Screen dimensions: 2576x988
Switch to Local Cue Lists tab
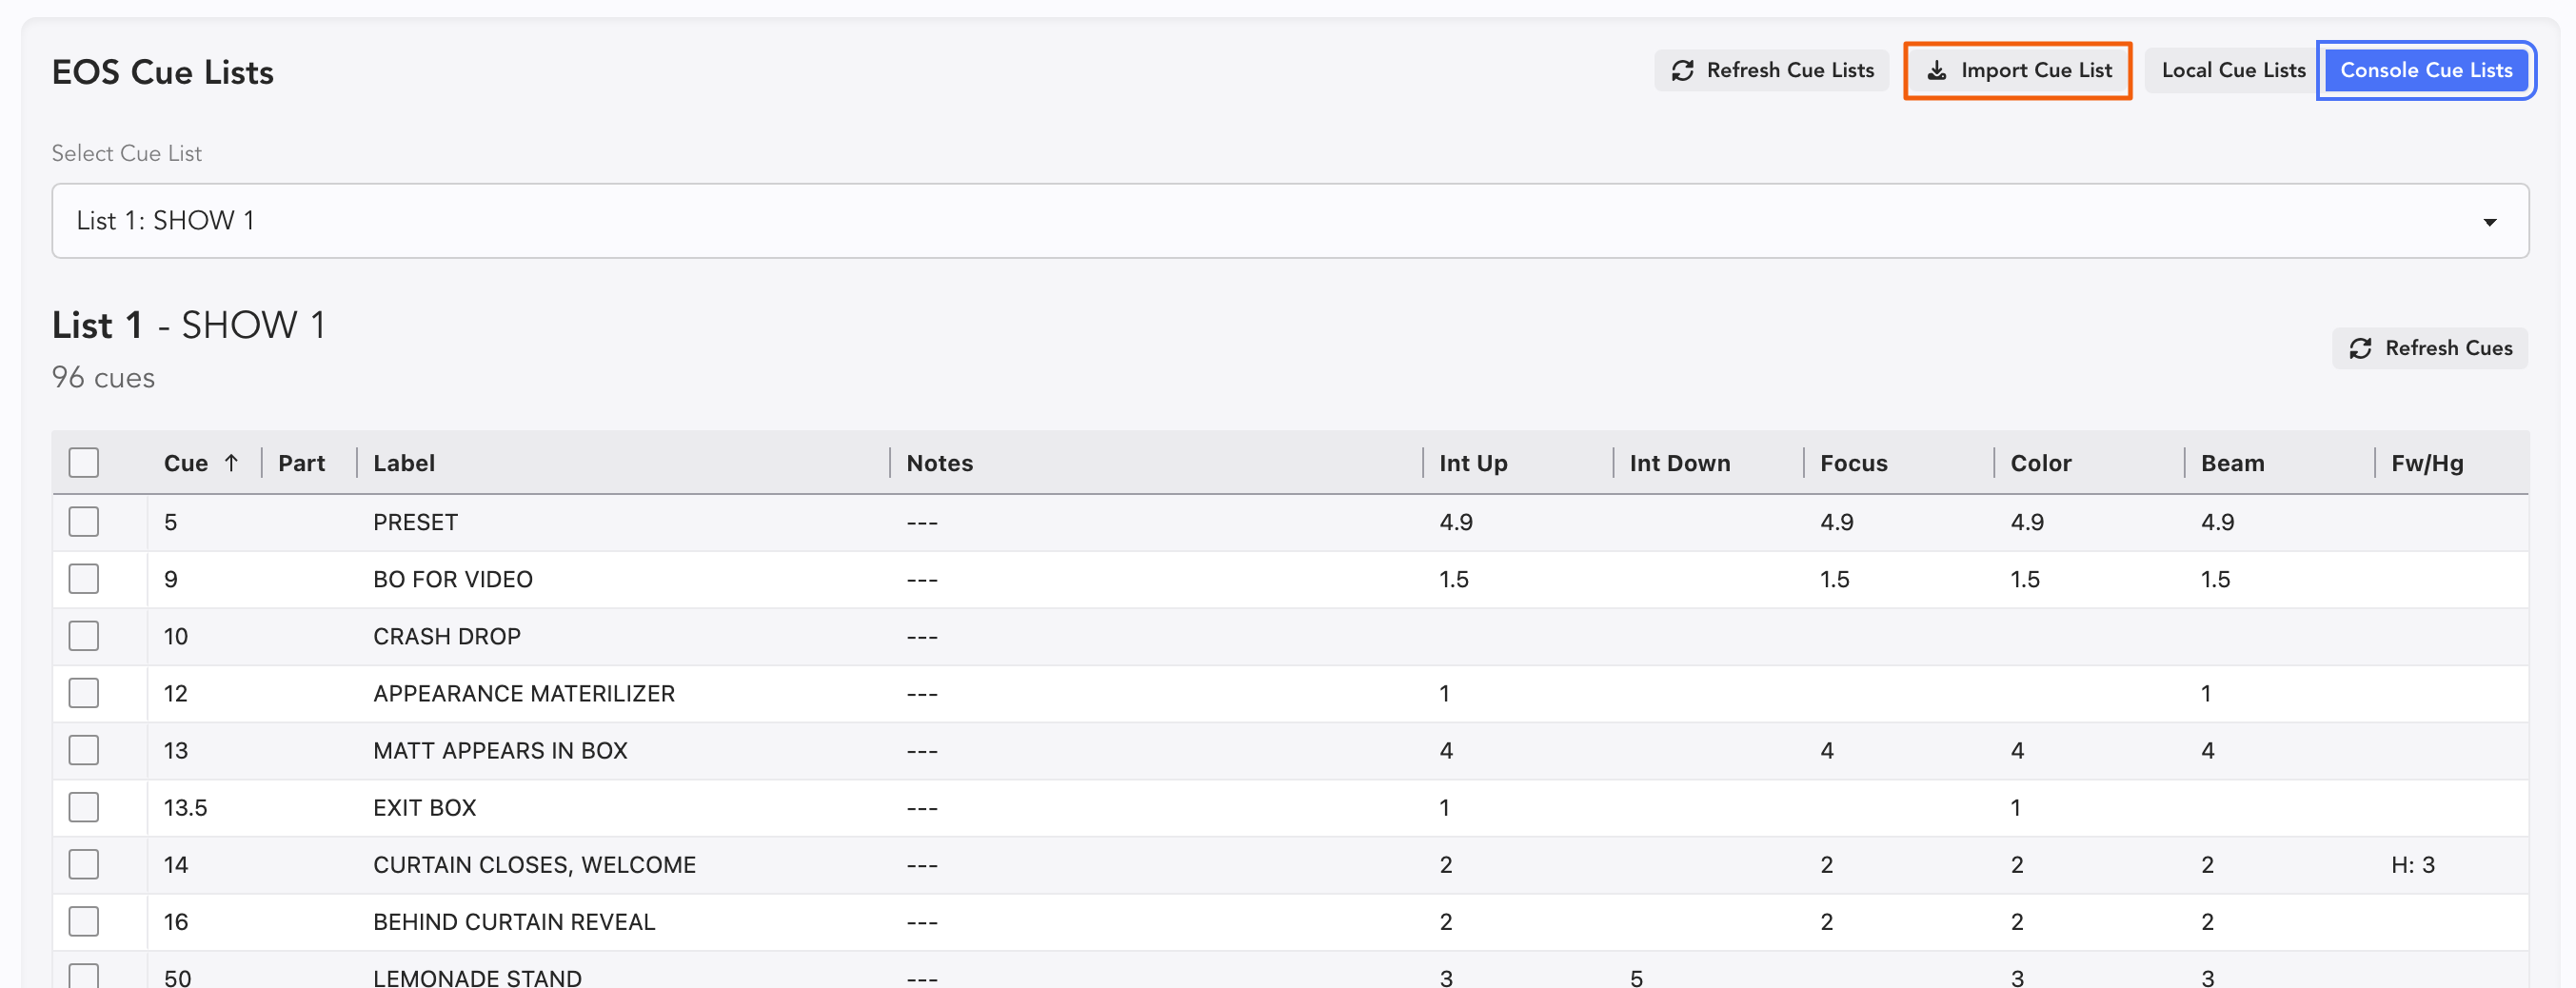[2232, 70]
